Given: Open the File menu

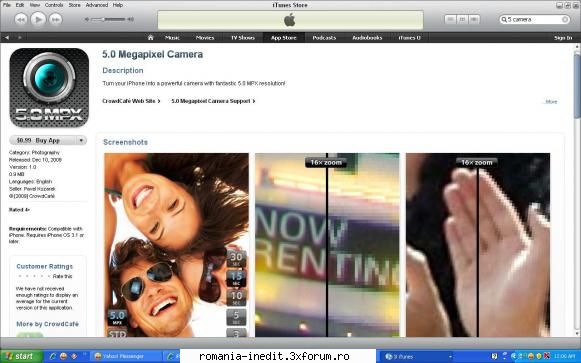Looking at the screenshot, I should (7, 5).
